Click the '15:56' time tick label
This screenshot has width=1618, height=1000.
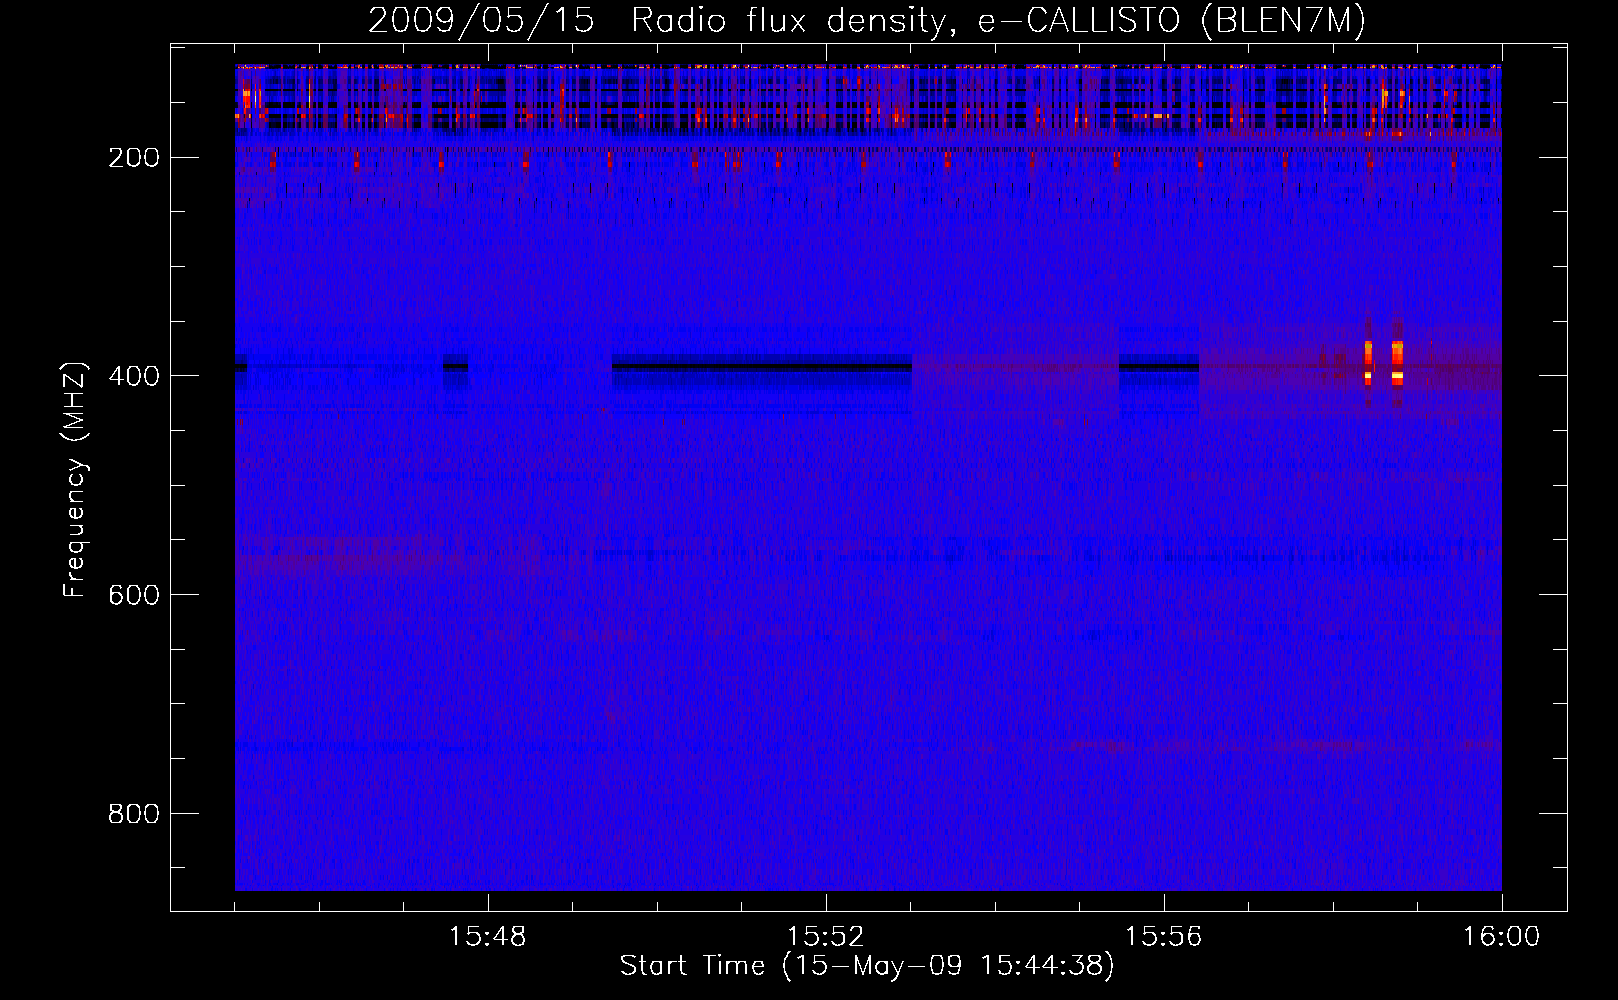(x=1164, y=937)
